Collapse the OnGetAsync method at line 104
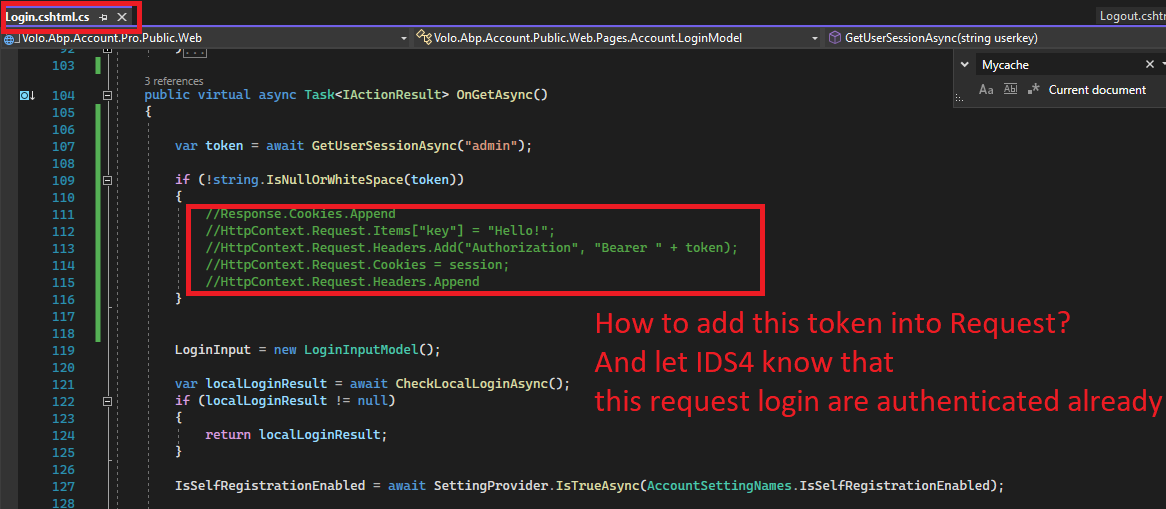Viewport: 1166px width, 509px height. [x=108, y=95]
